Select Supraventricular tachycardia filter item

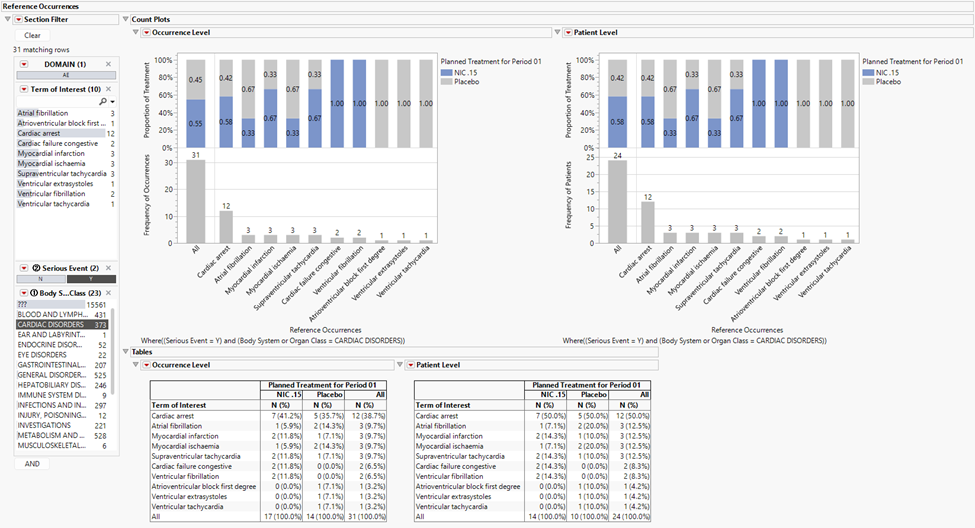pyautogui.click(x=66, y=174)
